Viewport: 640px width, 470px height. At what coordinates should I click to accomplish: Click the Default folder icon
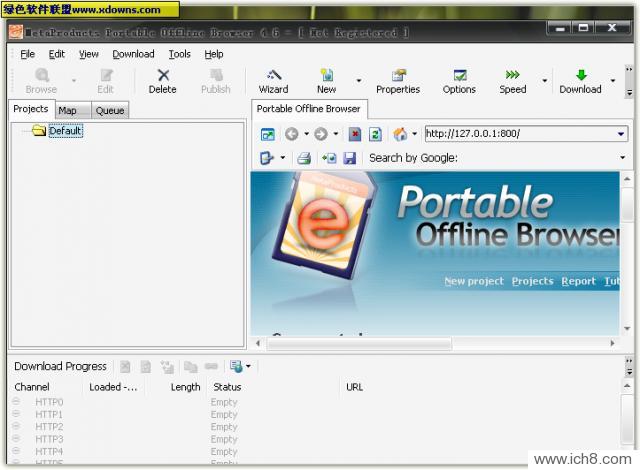[x=39, y=131]
